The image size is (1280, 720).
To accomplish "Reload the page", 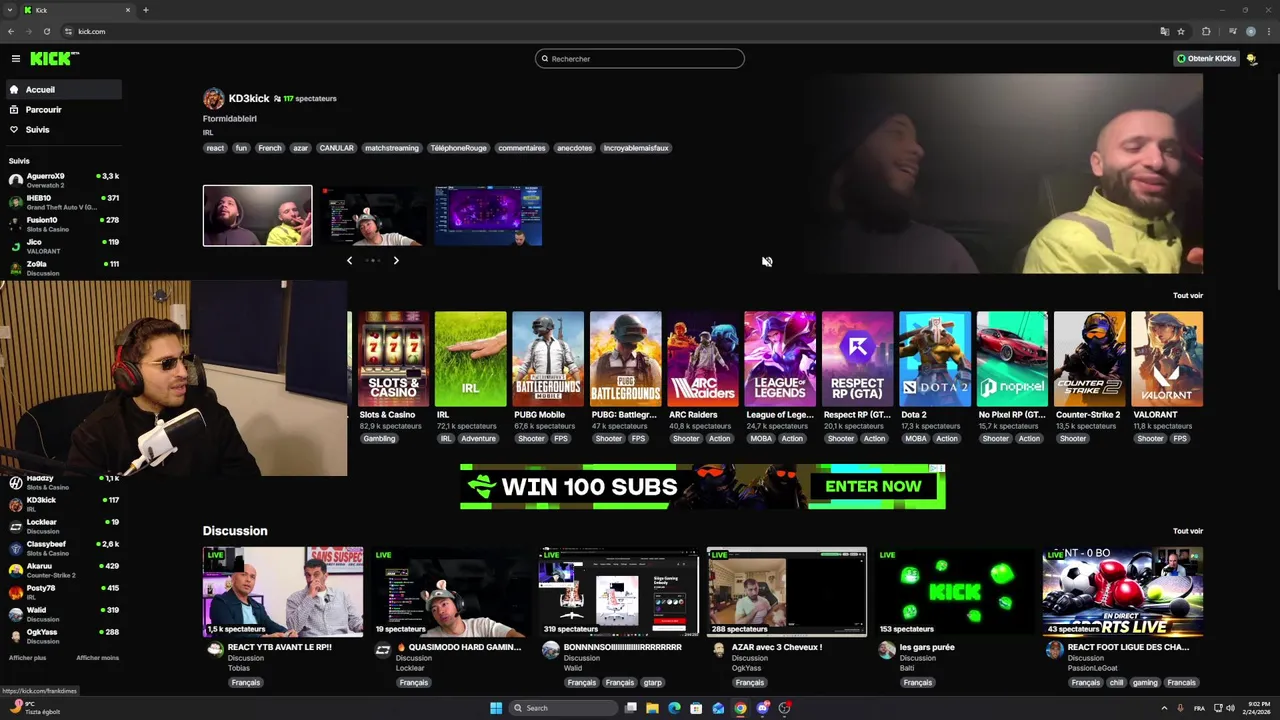I will pyautogui.click(x=46, y=31).
